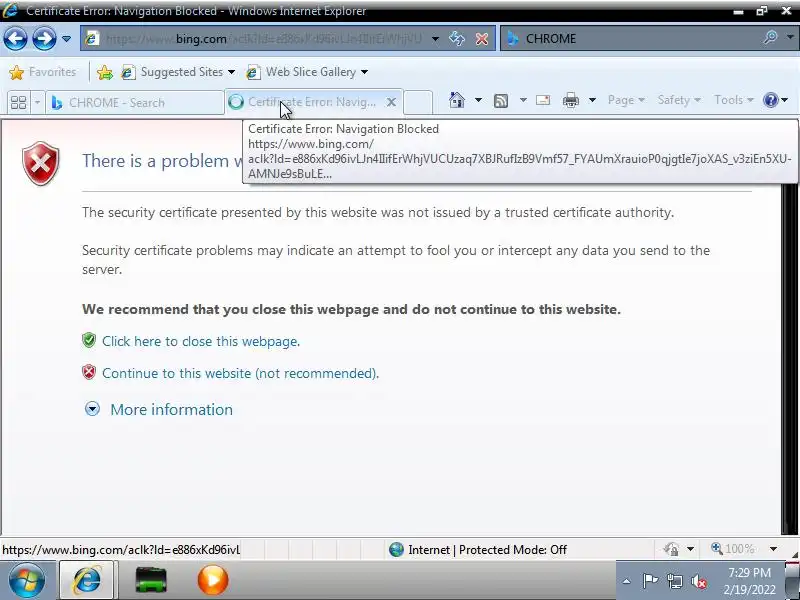This screenshot has height=600, width=800.
Task: Open the green monitor taskbar application
Action: (x=151, y=581)
